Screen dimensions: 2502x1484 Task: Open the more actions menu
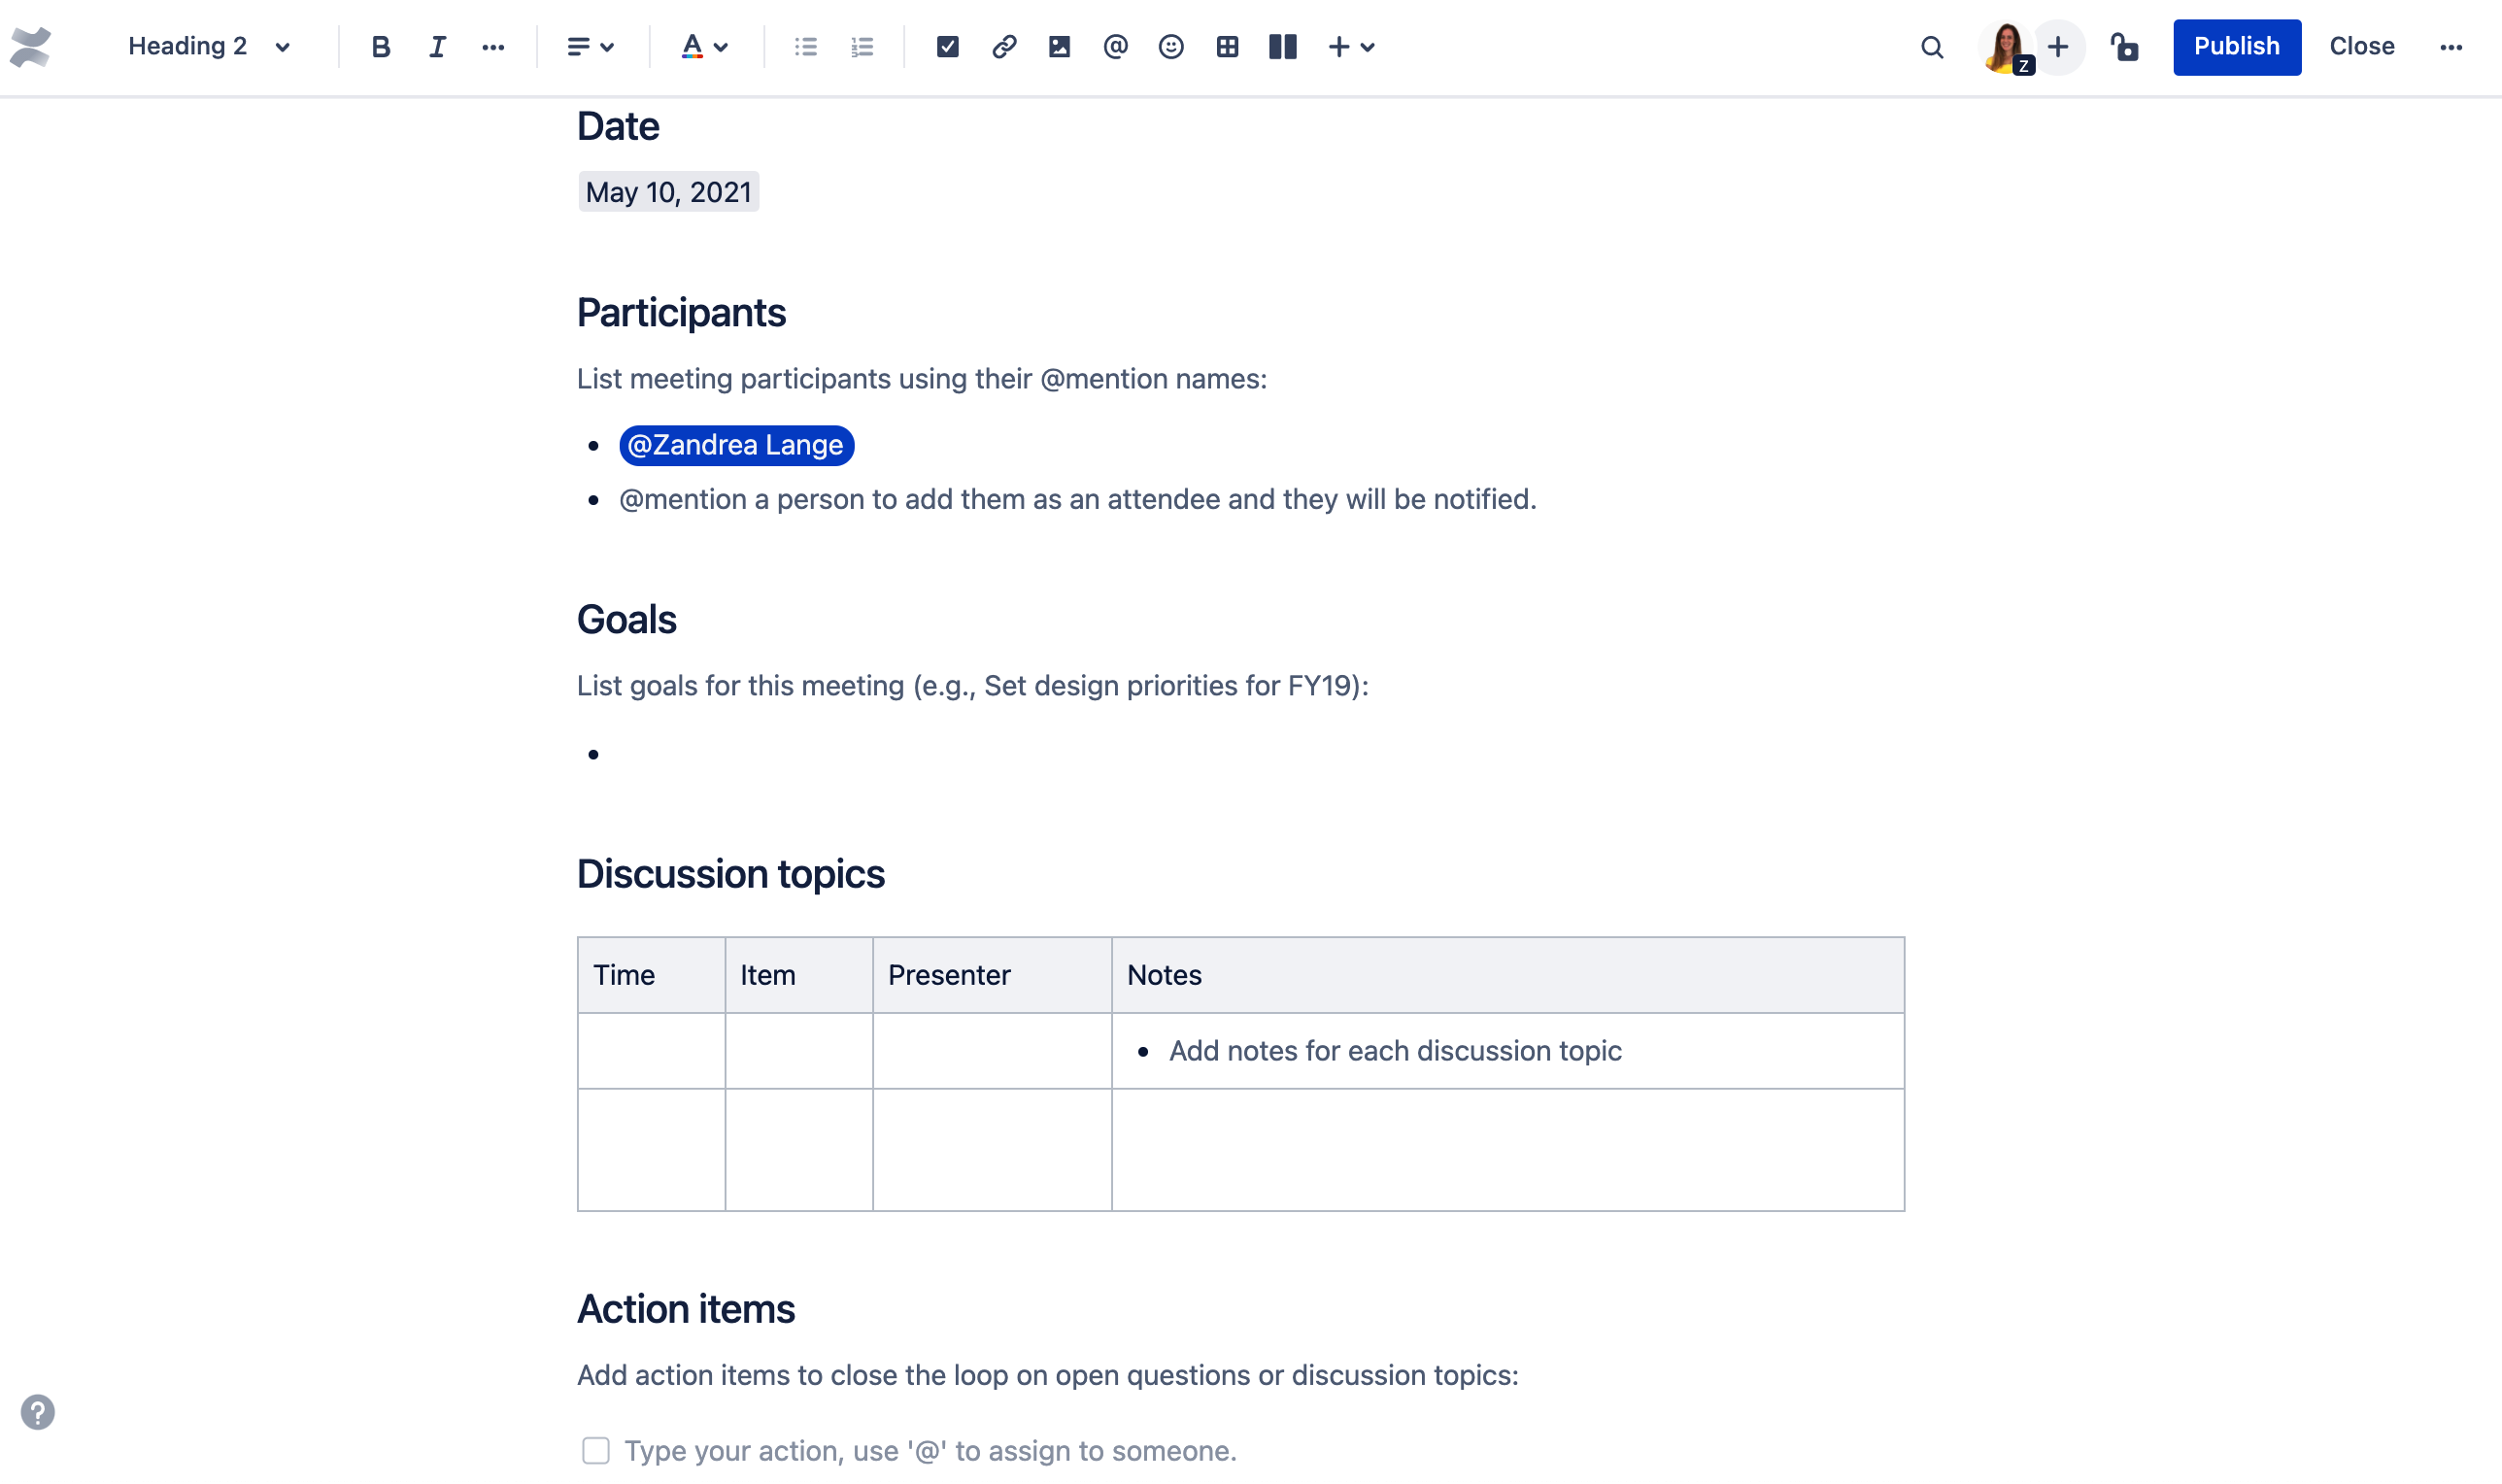pyautogui.click(x=2451, y=46)
